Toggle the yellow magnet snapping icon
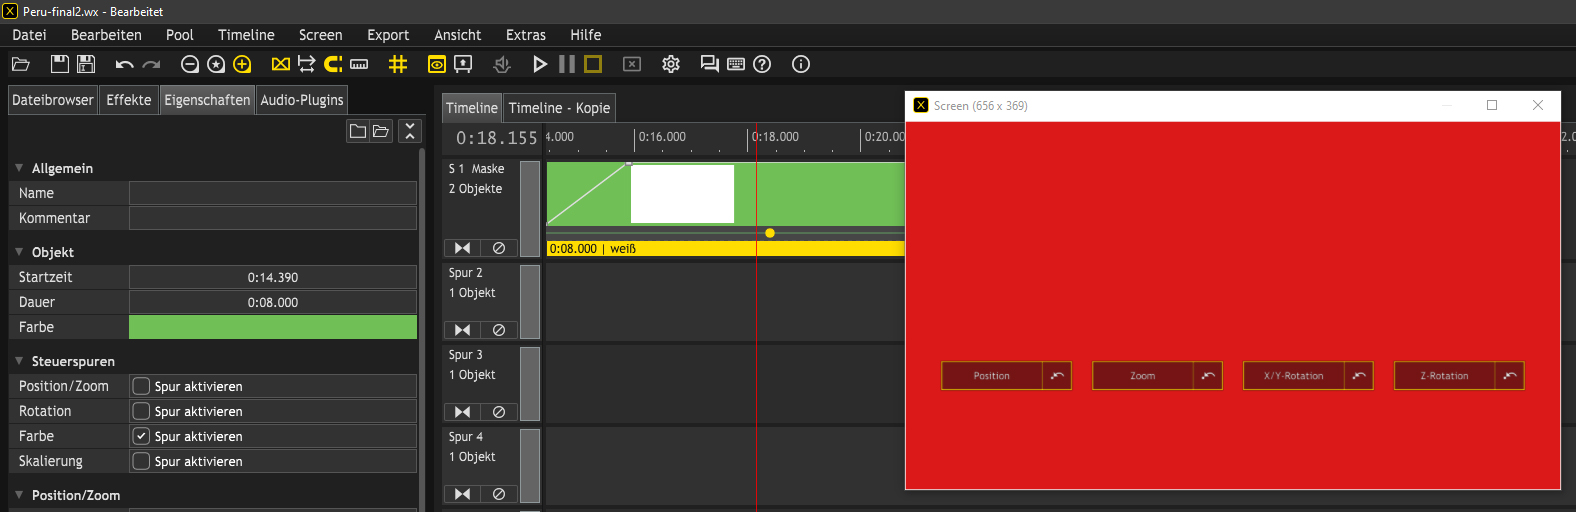Image resolution: width=1576 pixels, height=512 pixels. [x=333, y=64]
